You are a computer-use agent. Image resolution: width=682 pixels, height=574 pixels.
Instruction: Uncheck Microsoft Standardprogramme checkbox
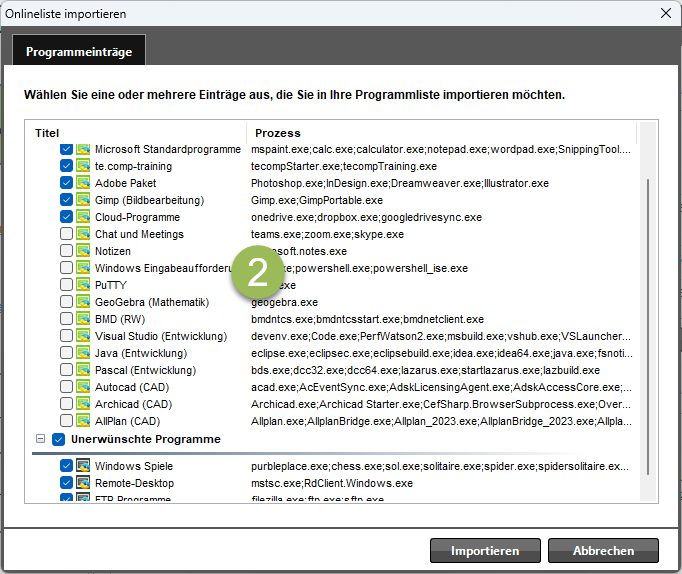point(66,149)
